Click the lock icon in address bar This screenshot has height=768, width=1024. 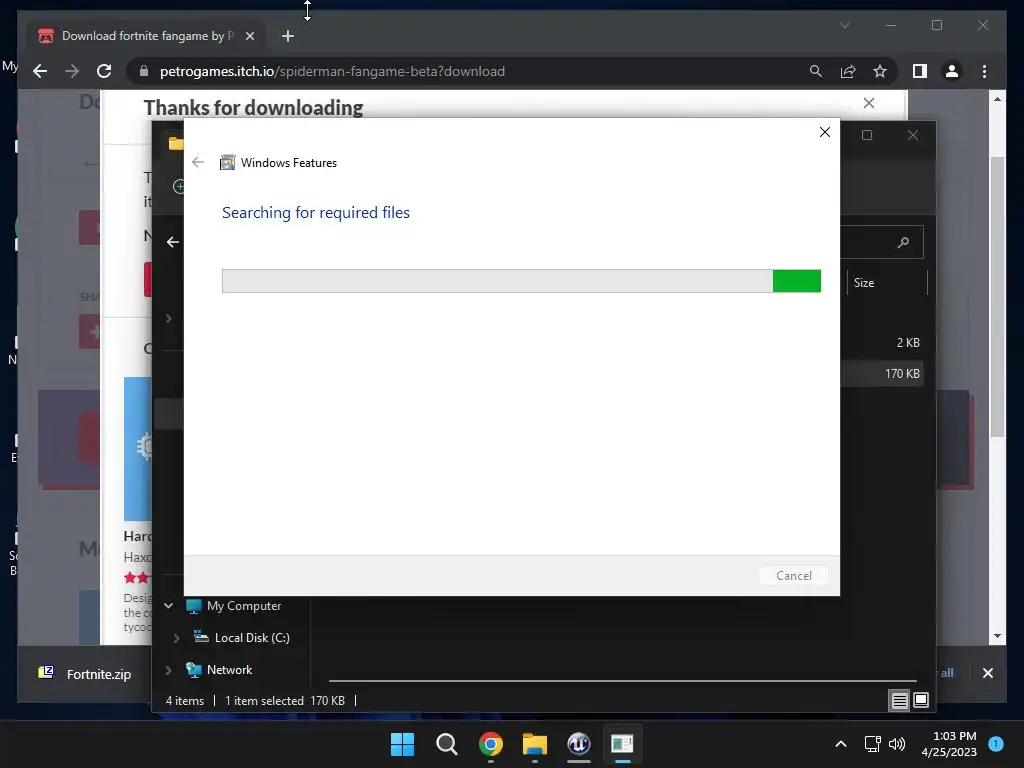(144, 71)
